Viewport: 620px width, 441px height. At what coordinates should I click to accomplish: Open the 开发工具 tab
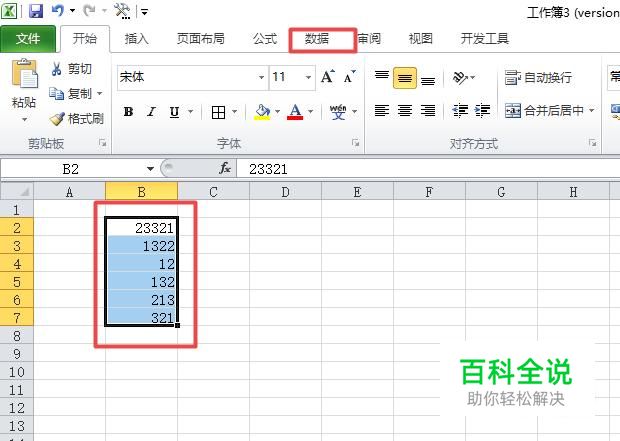[484, 39]
